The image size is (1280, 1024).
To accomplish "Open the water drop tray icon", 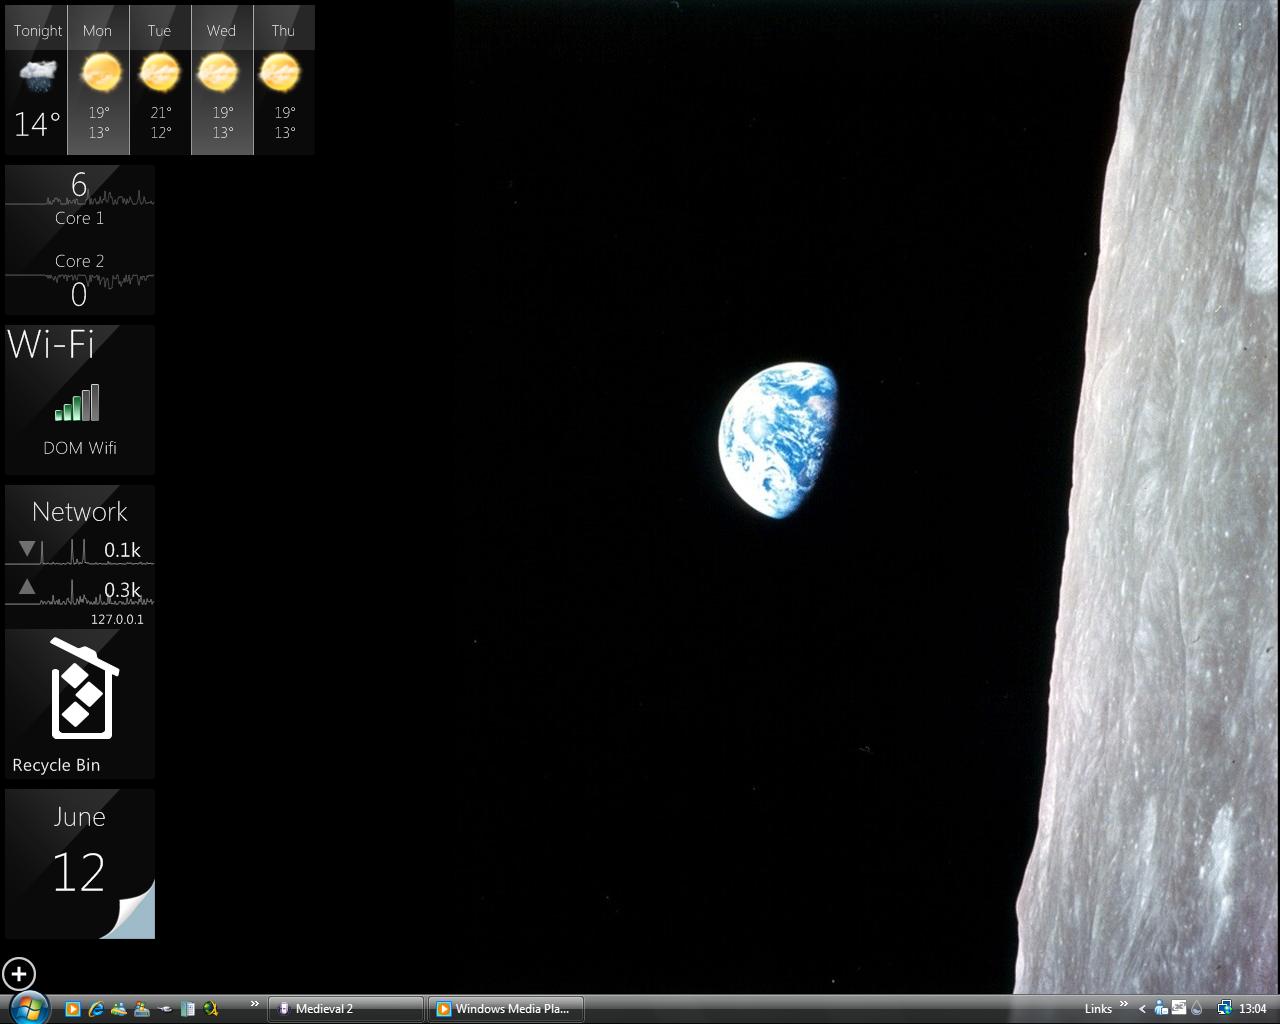I will [1196, 1009].
